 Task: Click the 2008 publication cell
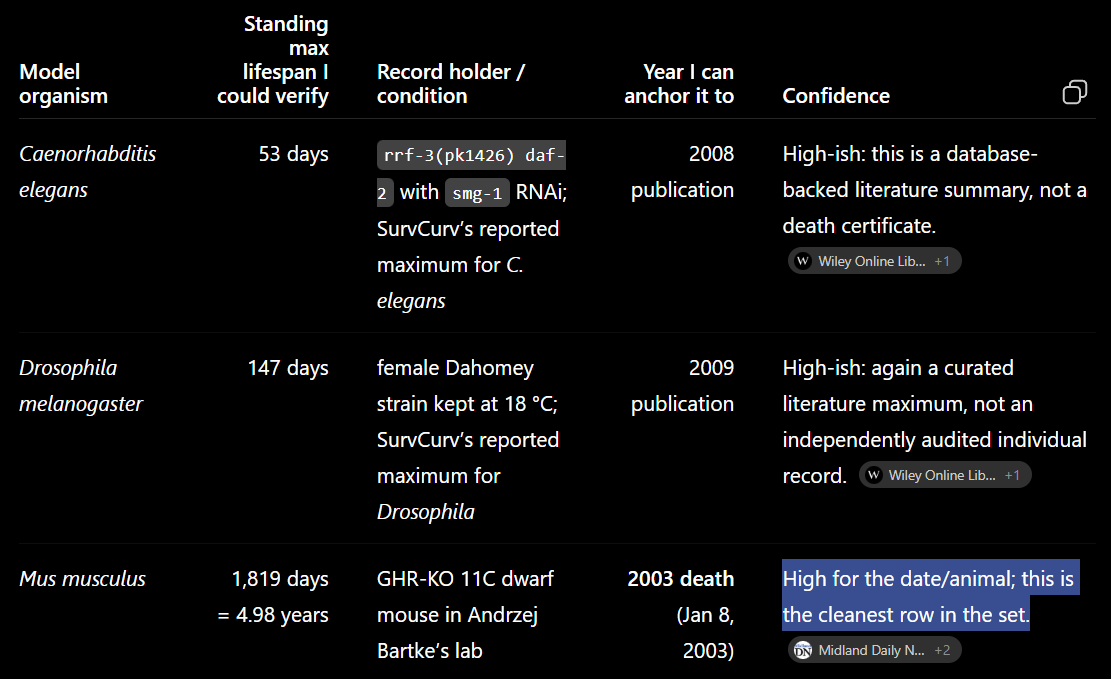tap(682, 172)
